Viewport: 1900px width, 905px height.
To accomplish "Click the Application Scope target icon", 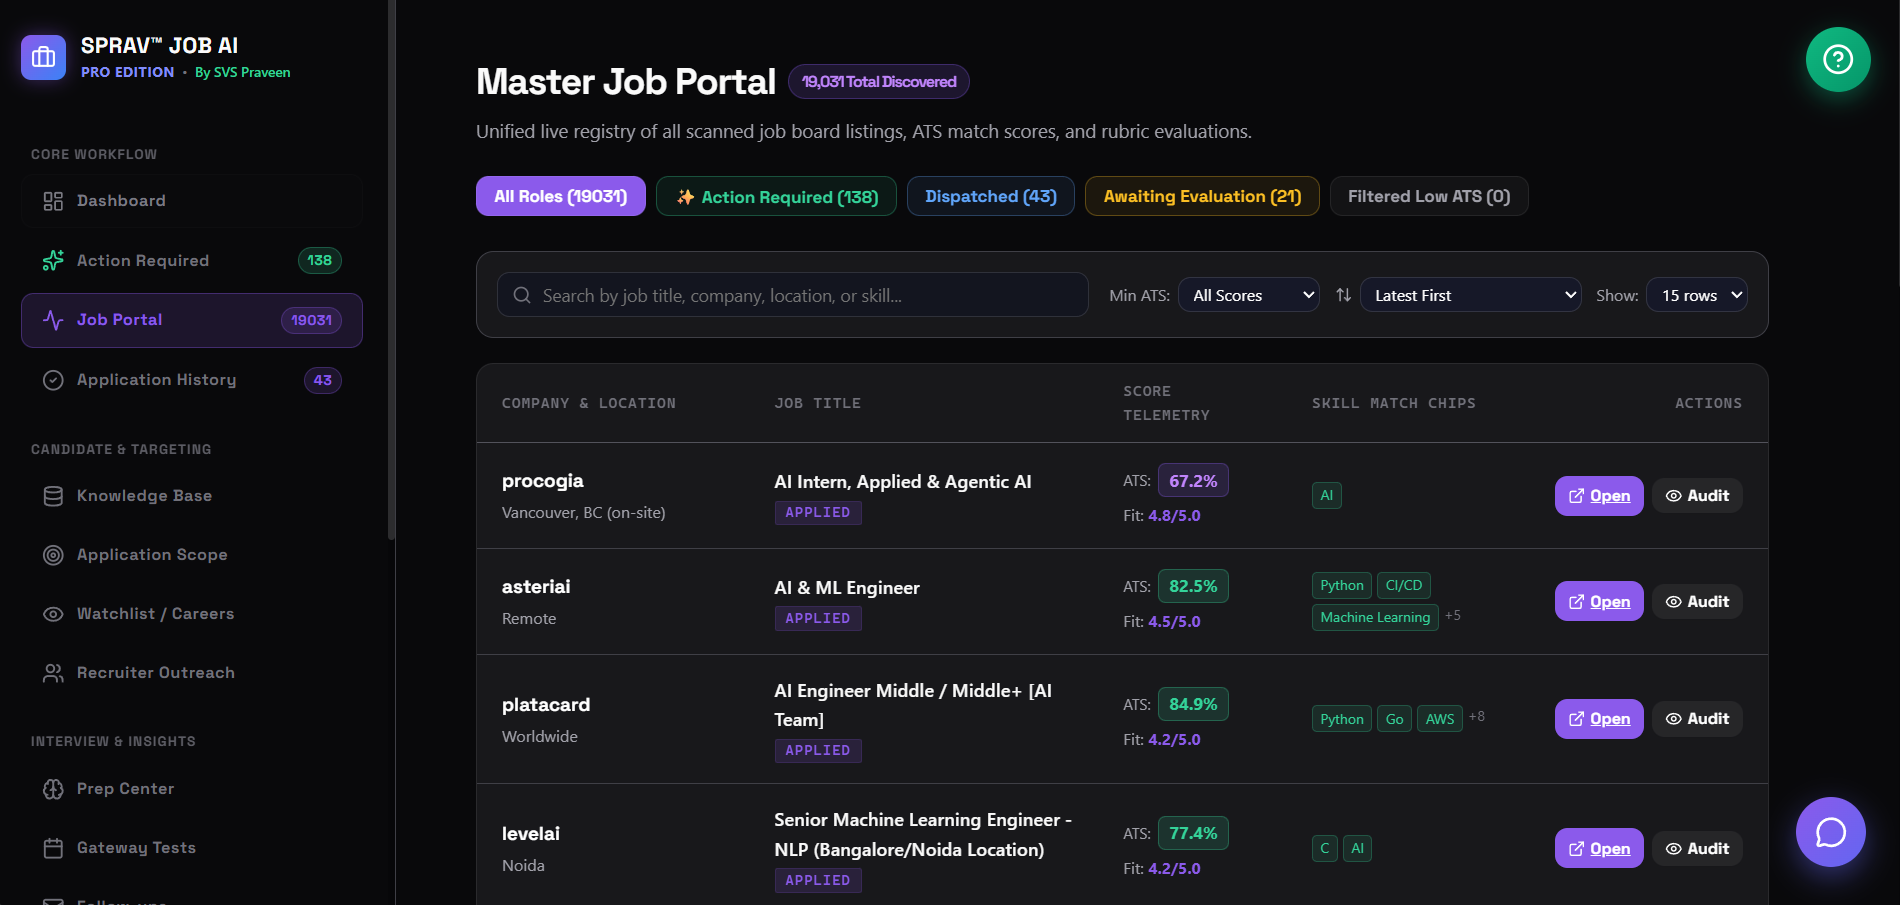I will coord(53,555).
